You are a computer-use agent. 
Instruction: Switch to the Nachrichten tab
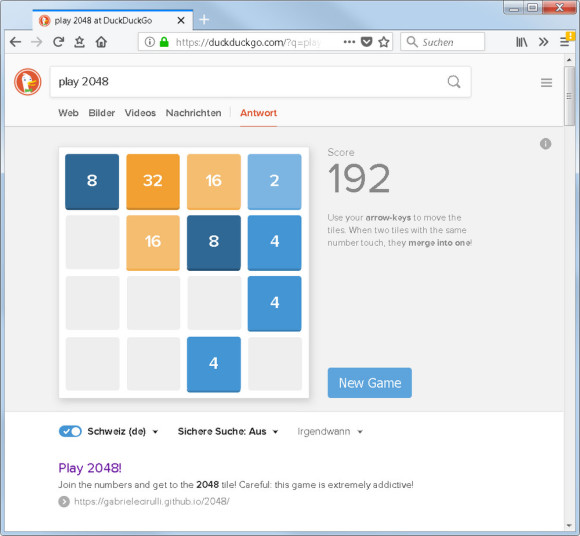pos(193,113)
